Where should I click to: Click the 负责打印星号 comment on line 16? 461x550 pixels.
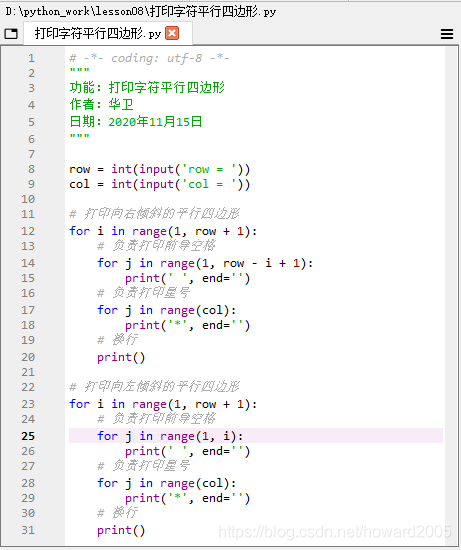point(144,293)
